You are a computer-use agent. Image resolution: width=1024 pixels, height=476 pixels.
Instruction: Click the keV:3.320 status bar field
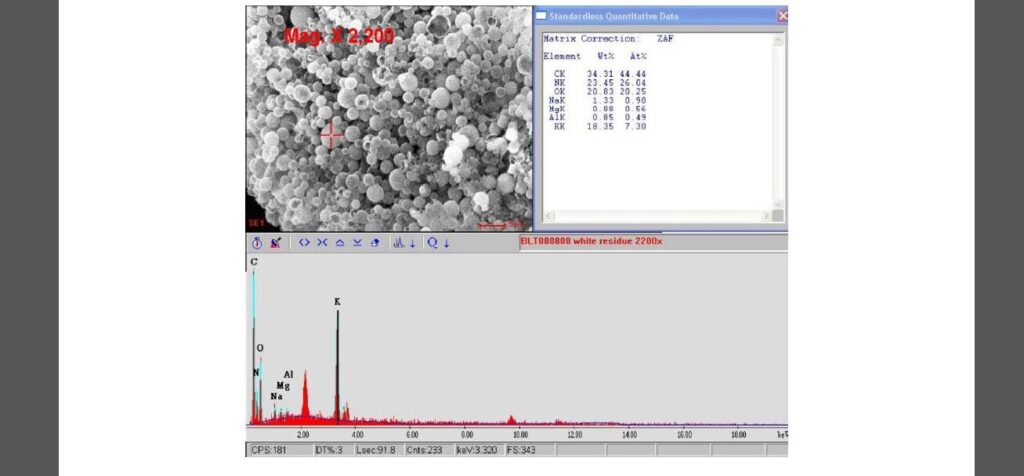479,450
